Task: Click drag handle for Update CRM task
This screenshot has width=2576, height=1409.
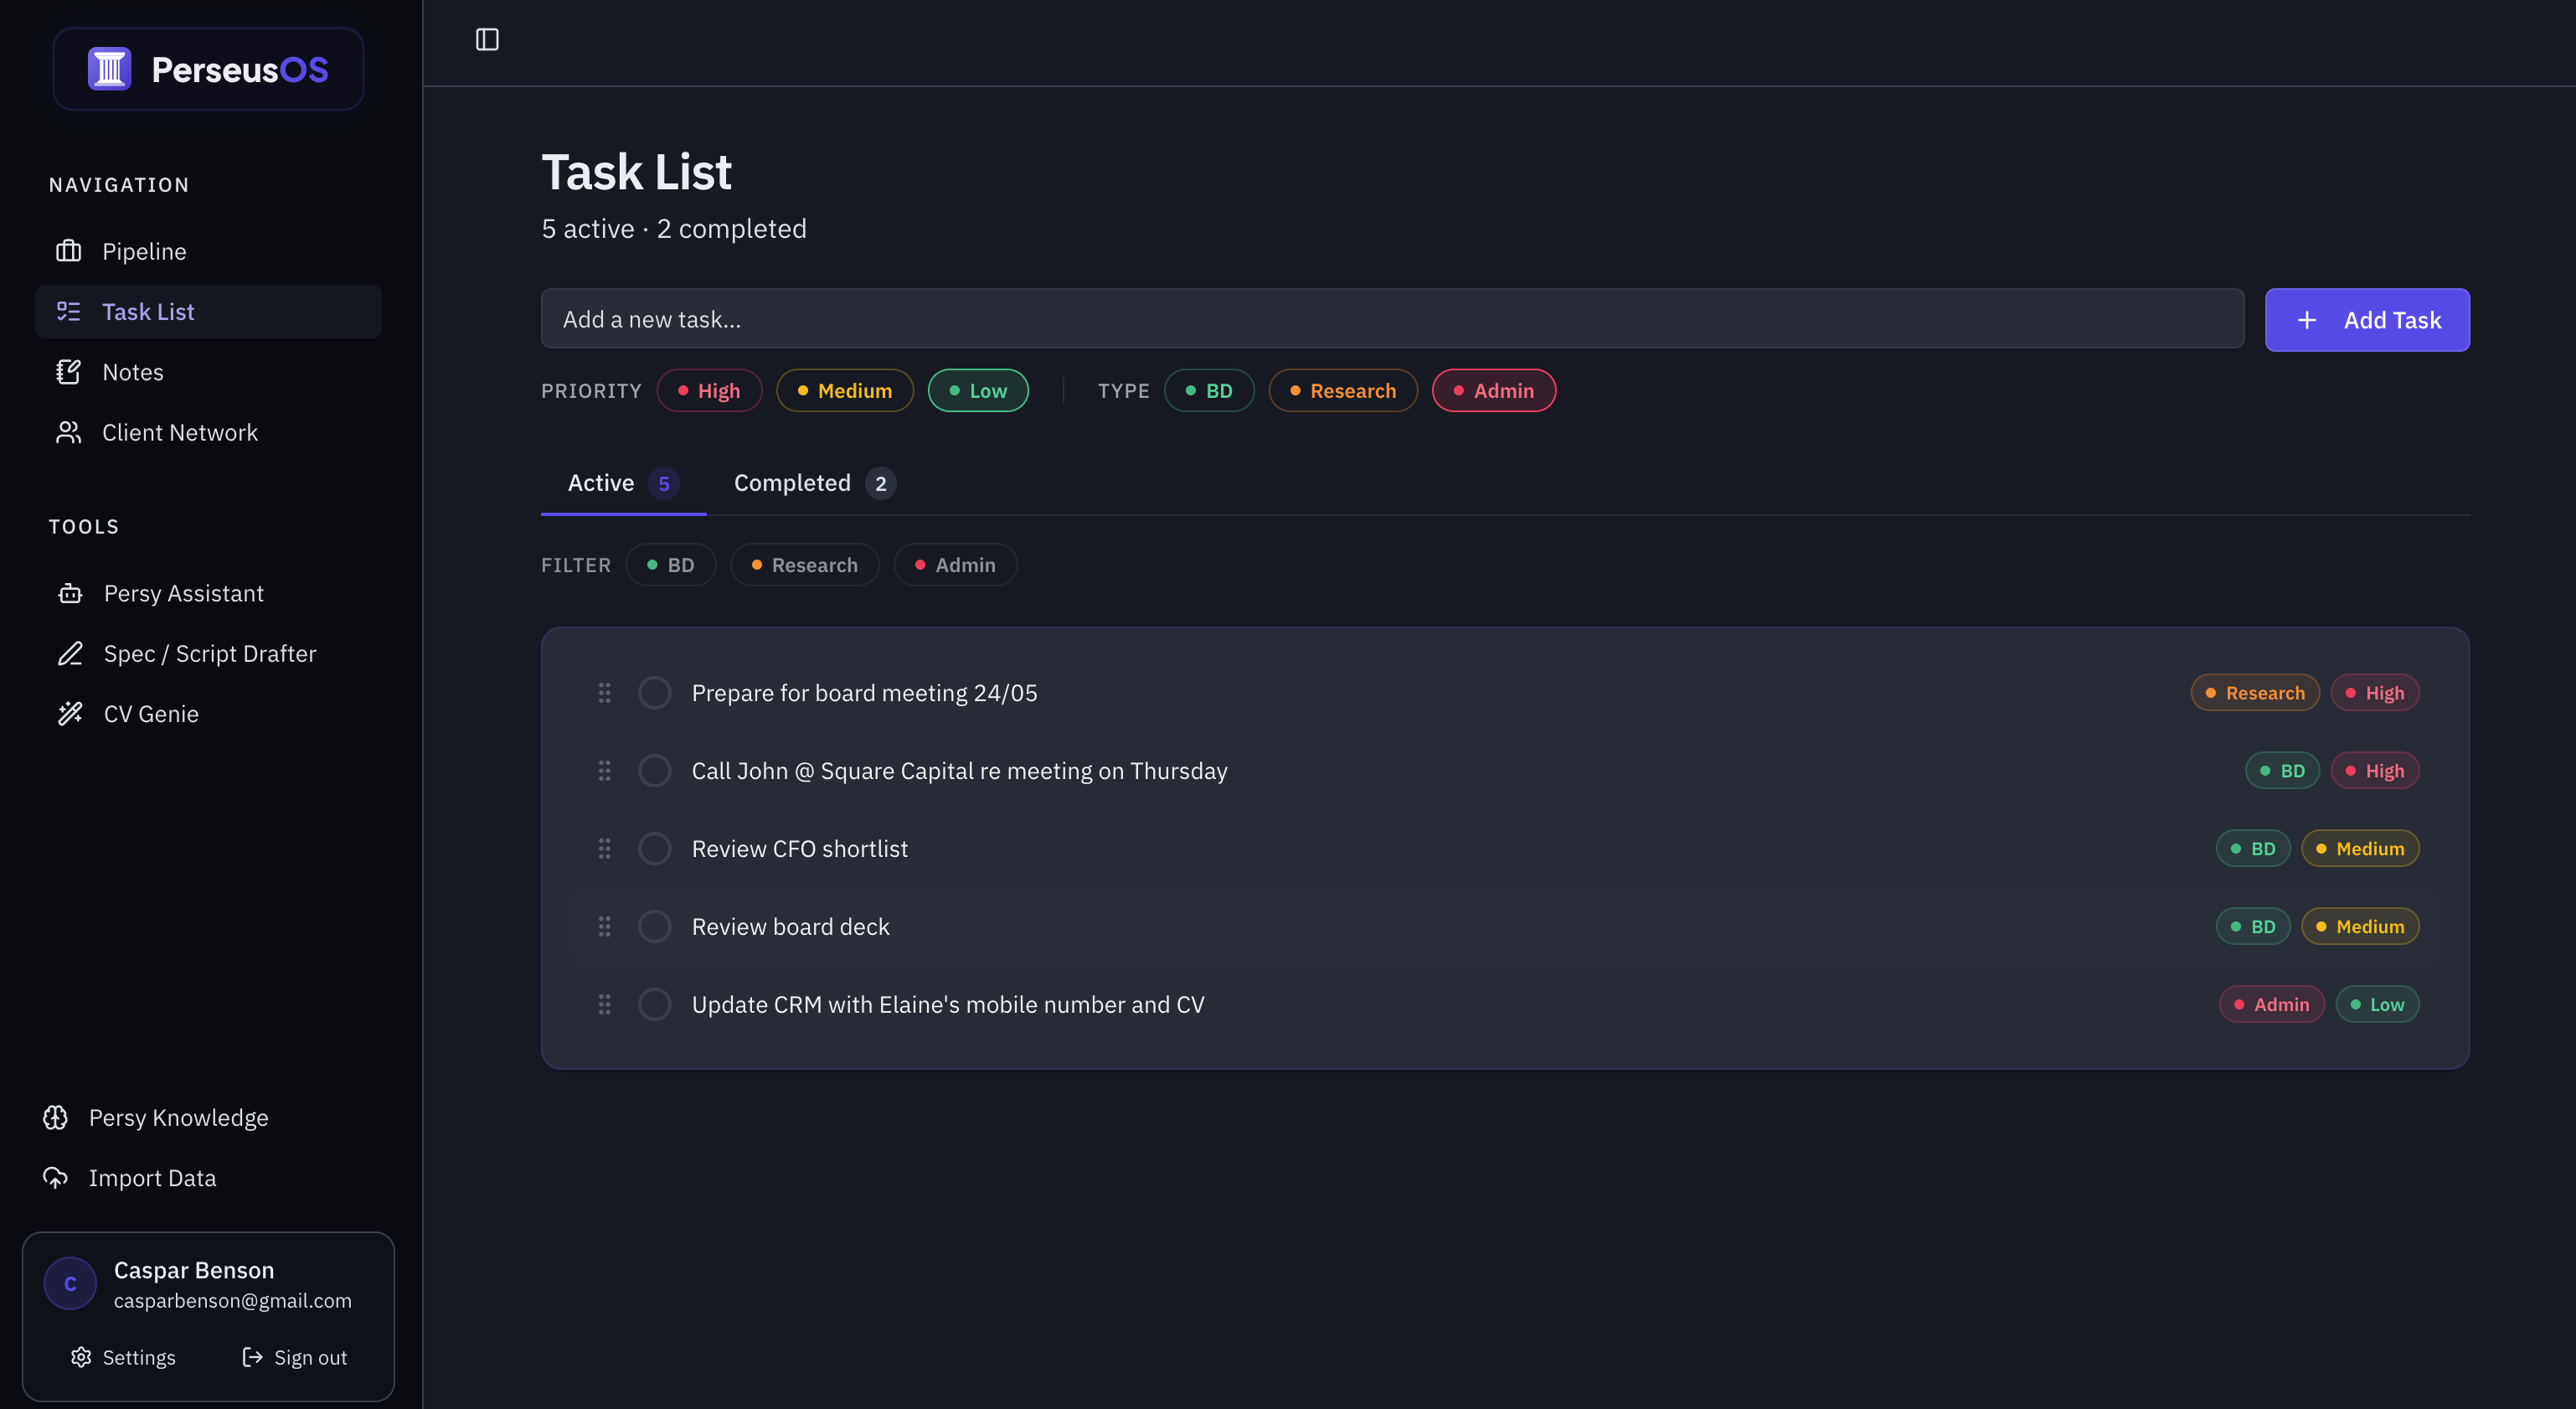Action: tap(604, 1004)
